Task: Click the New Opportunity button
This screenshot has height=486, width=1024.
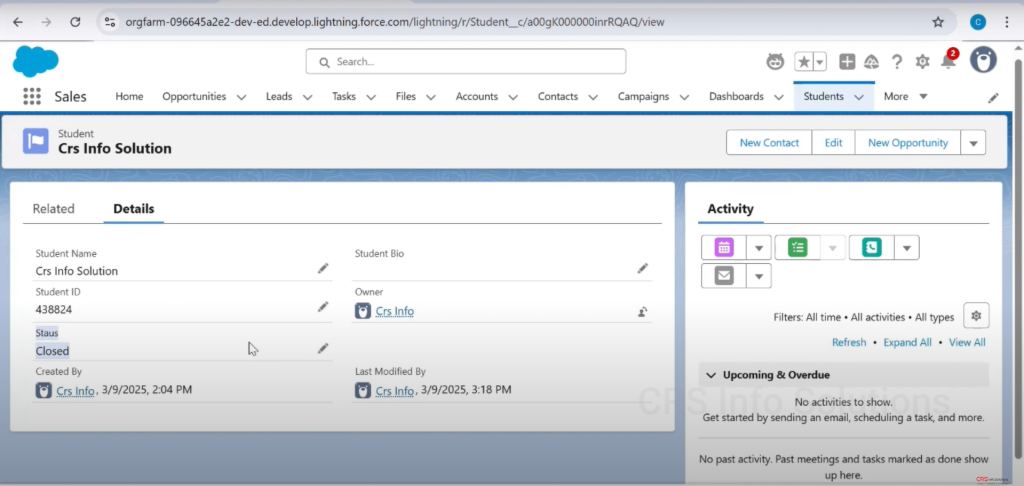Action: point(907,143)
